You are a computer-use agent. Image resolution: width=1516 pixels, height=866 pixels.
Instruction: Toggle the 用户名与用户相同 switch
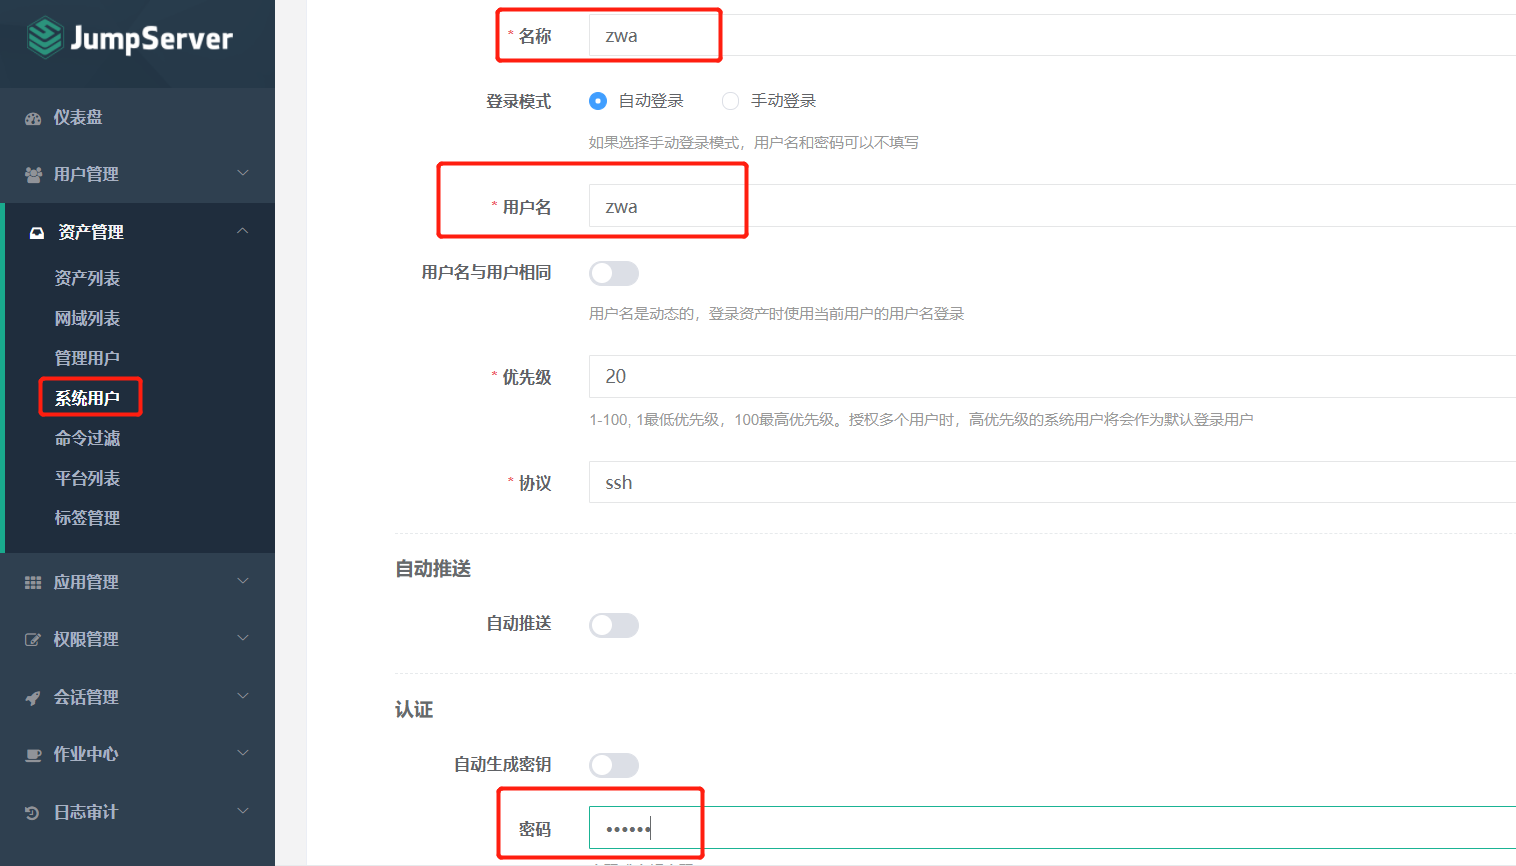coord(614,273)
